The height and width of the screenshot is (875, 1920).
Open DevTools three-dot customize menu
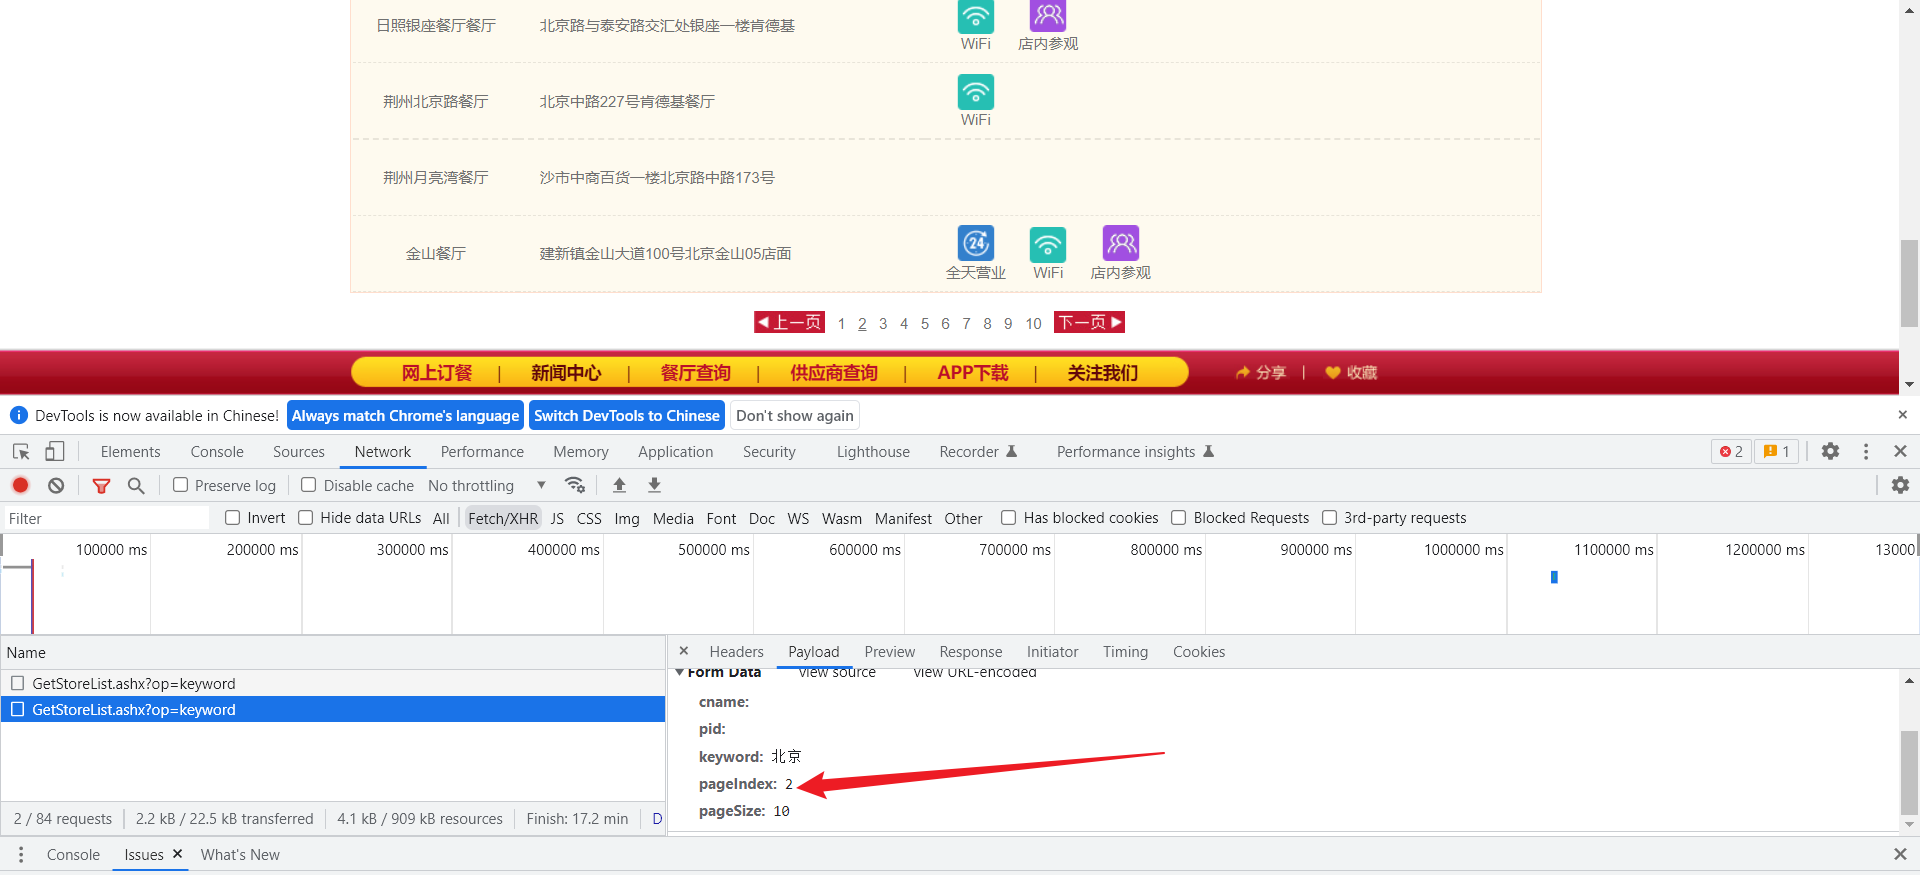1866,452
